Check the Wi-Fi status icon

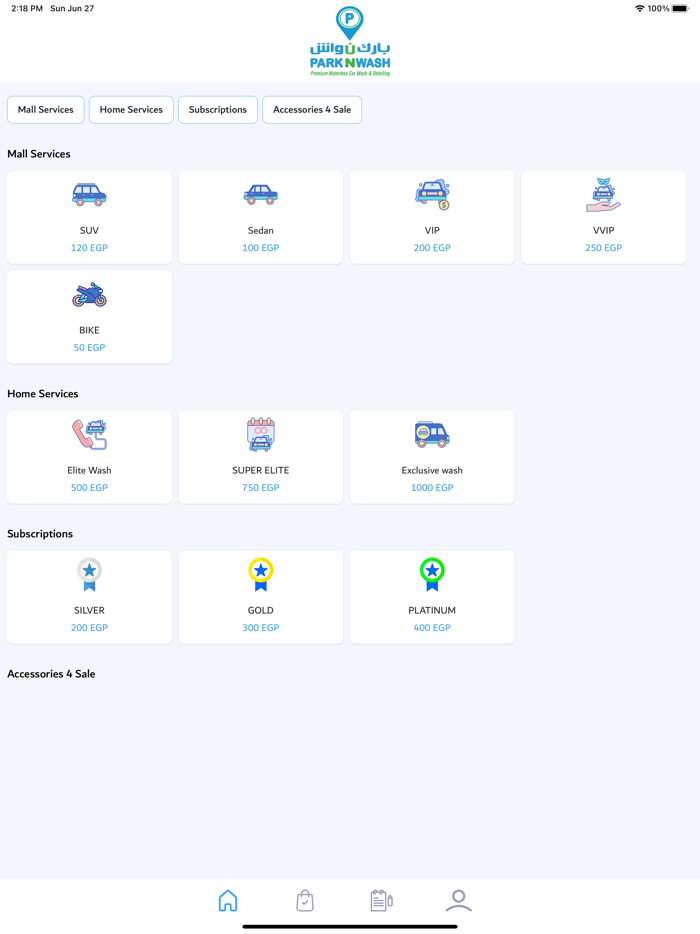(x=640, y=8)
